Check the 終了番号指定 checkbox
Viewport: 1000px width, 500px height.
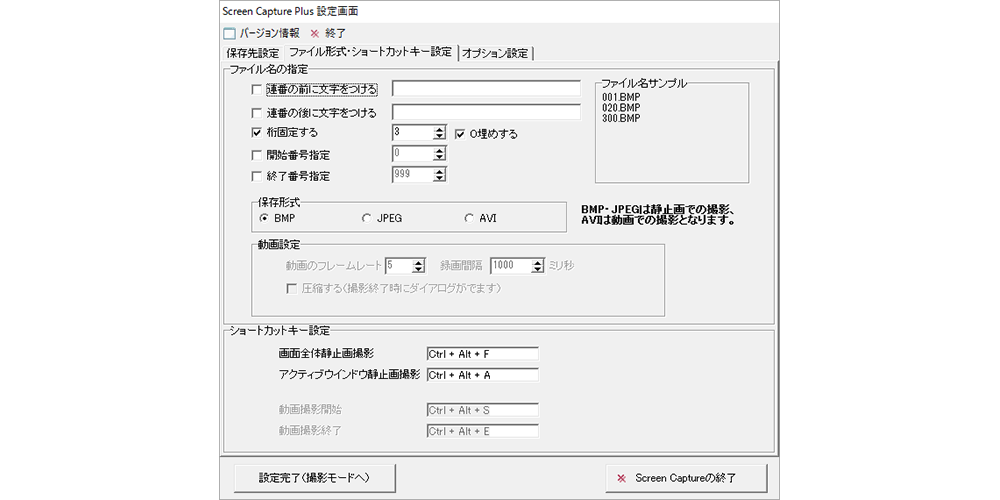tap(256, 175)
